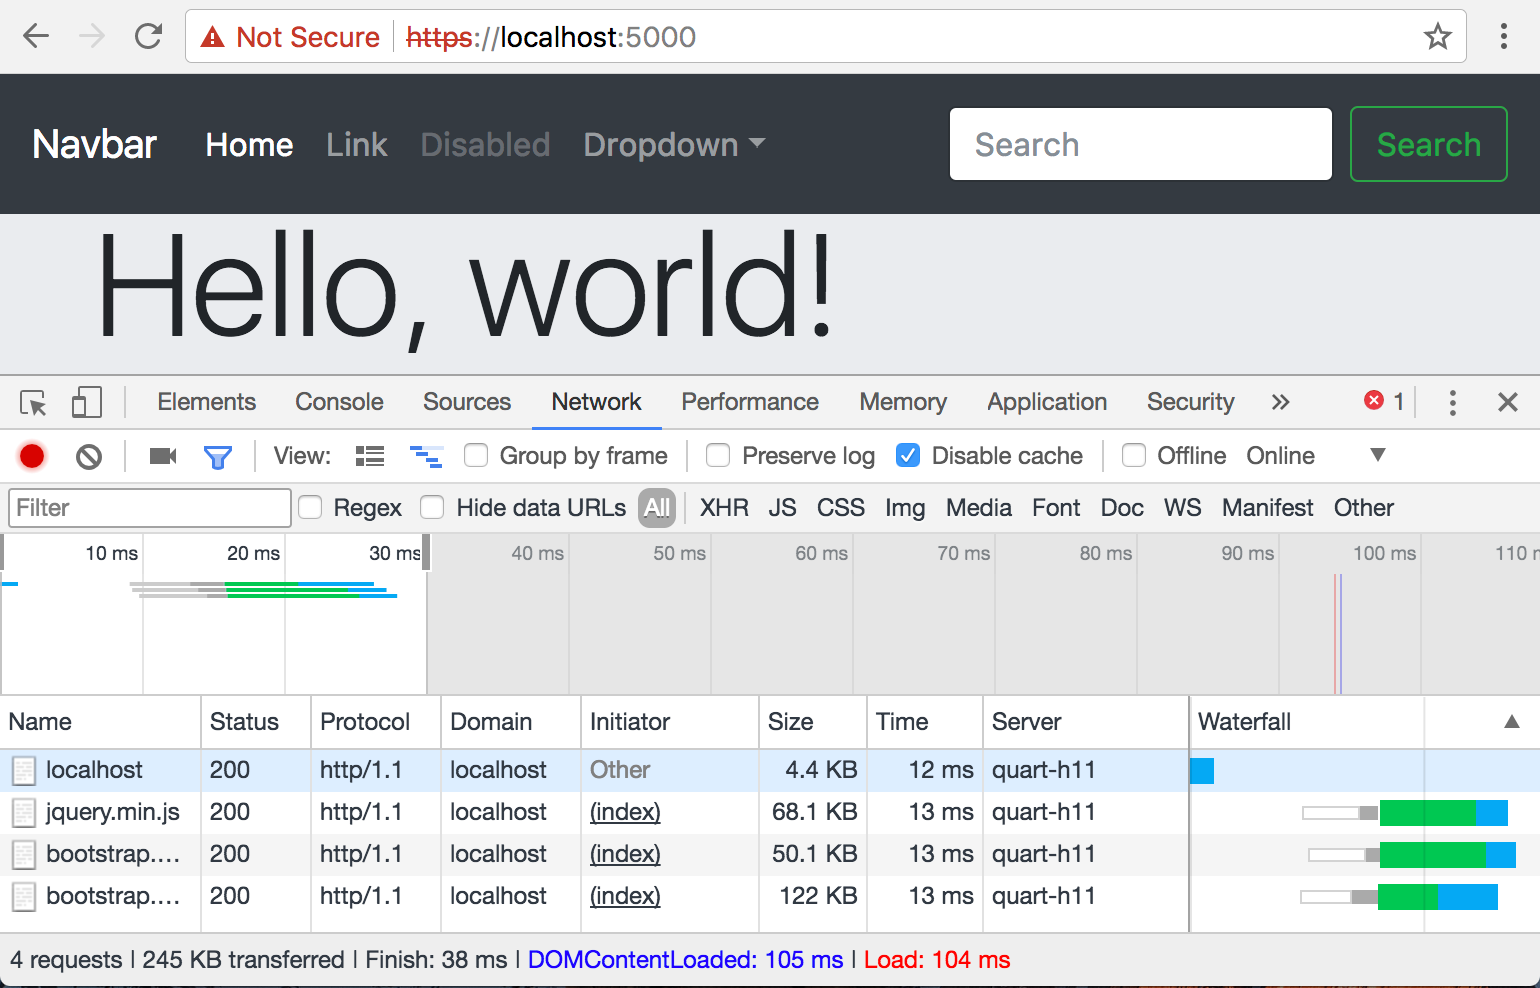
Task: Open the network throttling dropdown
Action: pyautogui.click(x=1377, y=455)
